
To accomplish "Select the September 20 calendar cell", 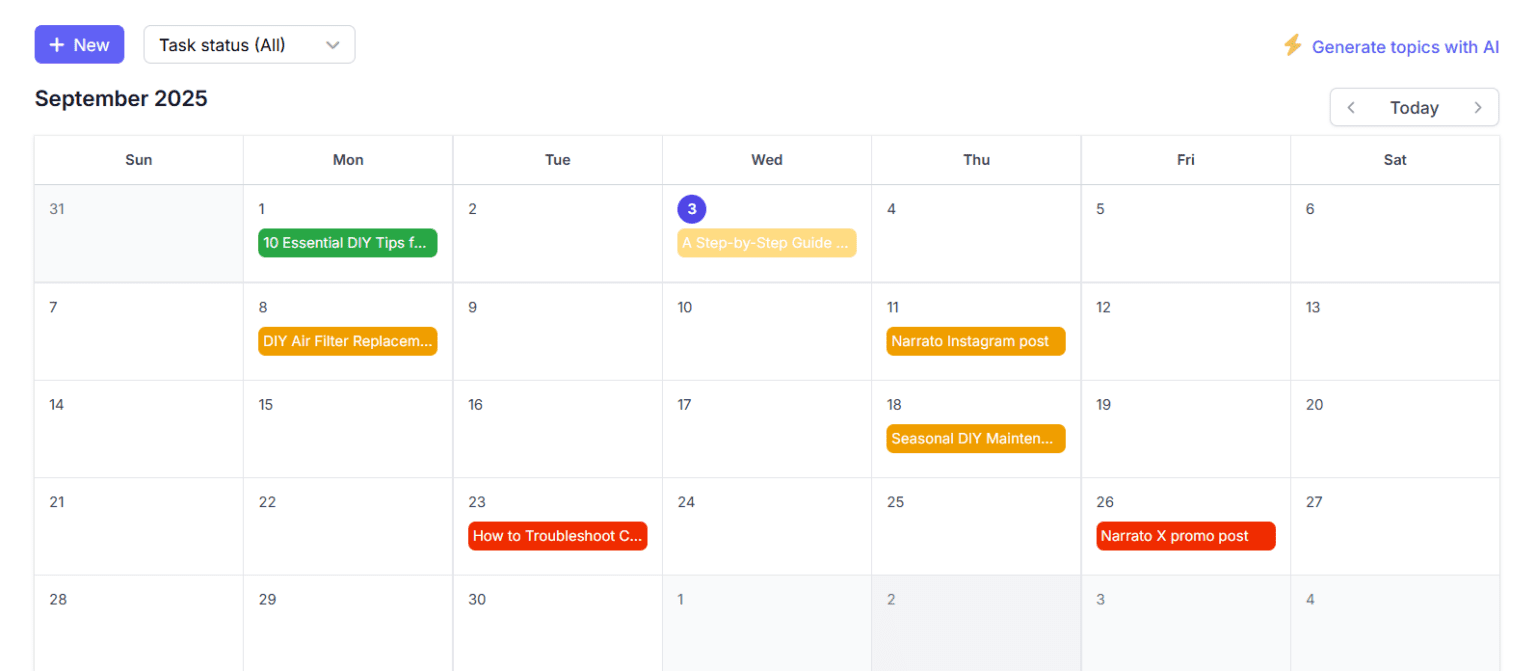I will 1395,428.
